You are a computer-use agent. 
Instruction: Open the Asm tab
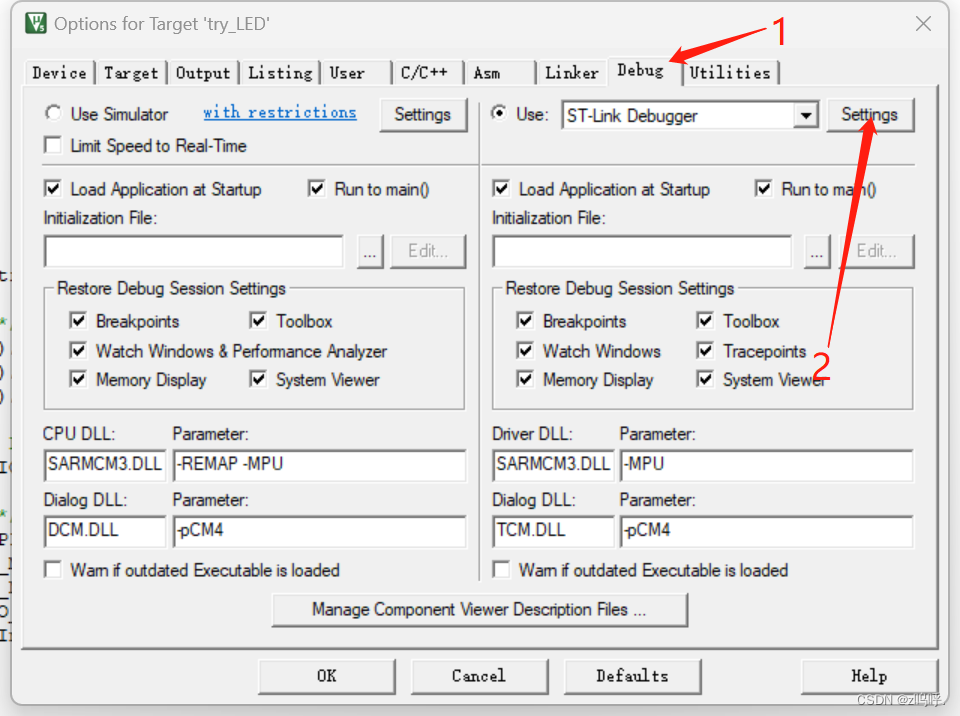point(500,73)
